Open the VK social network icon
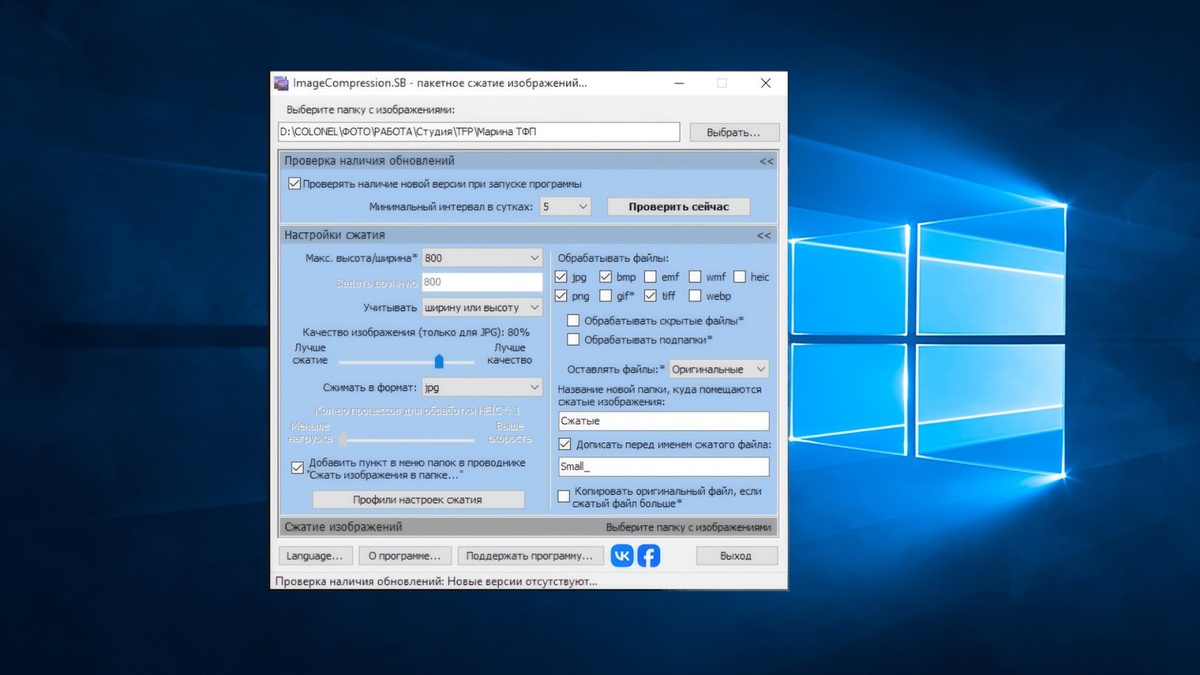This screenshot has height=675, width=1200. [x=622, y=556]
